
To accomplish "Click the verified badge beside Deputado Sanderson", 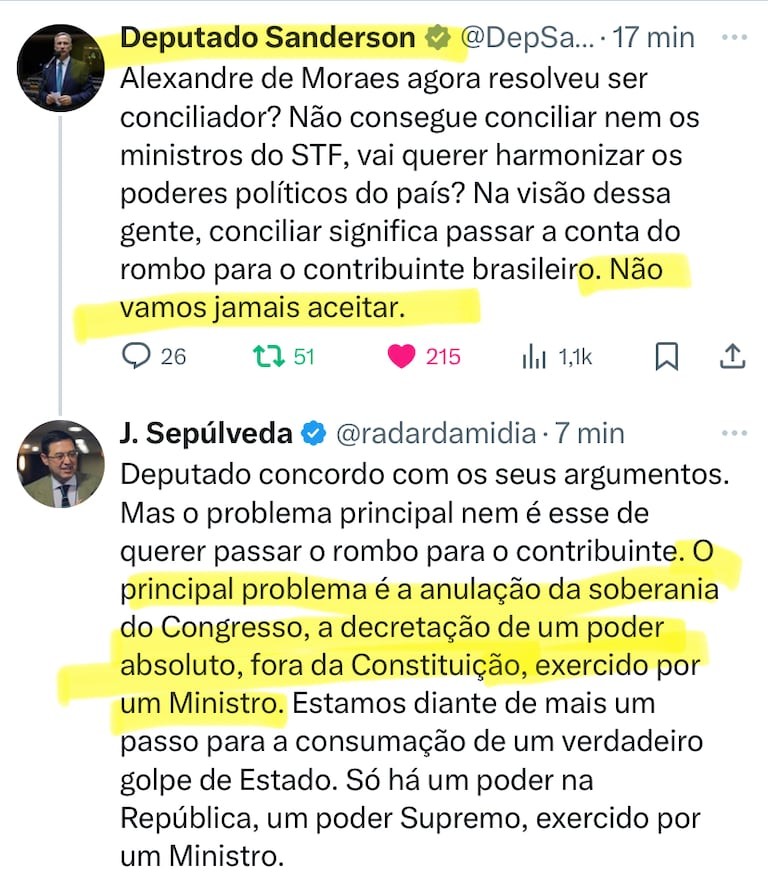I will pos(438,38).
